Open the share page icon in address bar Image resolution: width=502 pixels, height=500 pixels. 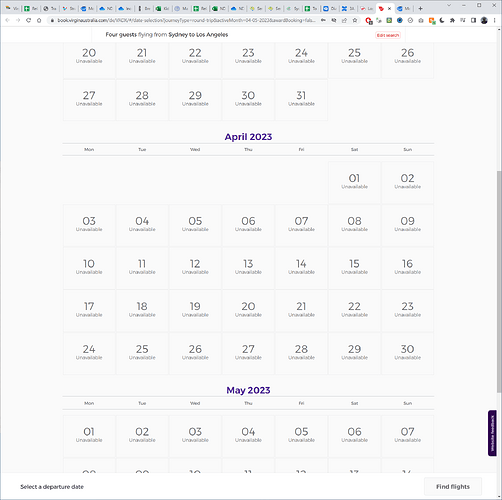tap(344, 20)
